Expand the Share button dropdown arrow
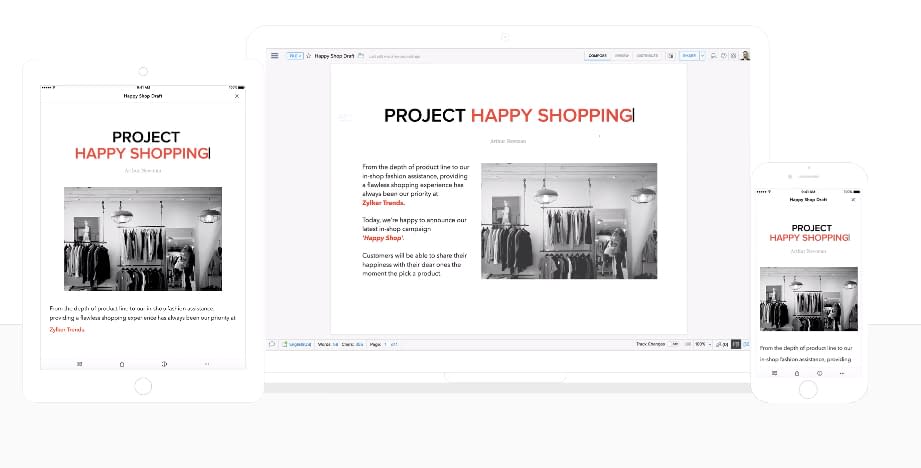The image size is (921, 468). (702, 56)
